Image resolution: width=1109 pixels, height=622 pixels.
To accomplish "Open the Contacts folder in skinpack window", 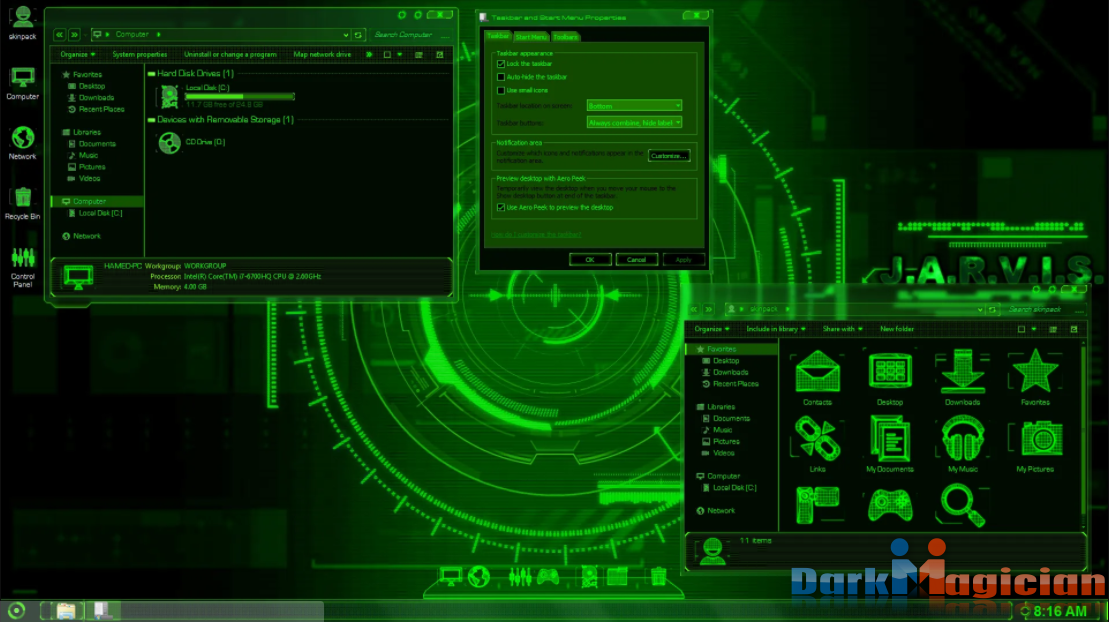I will coord(818,377).
